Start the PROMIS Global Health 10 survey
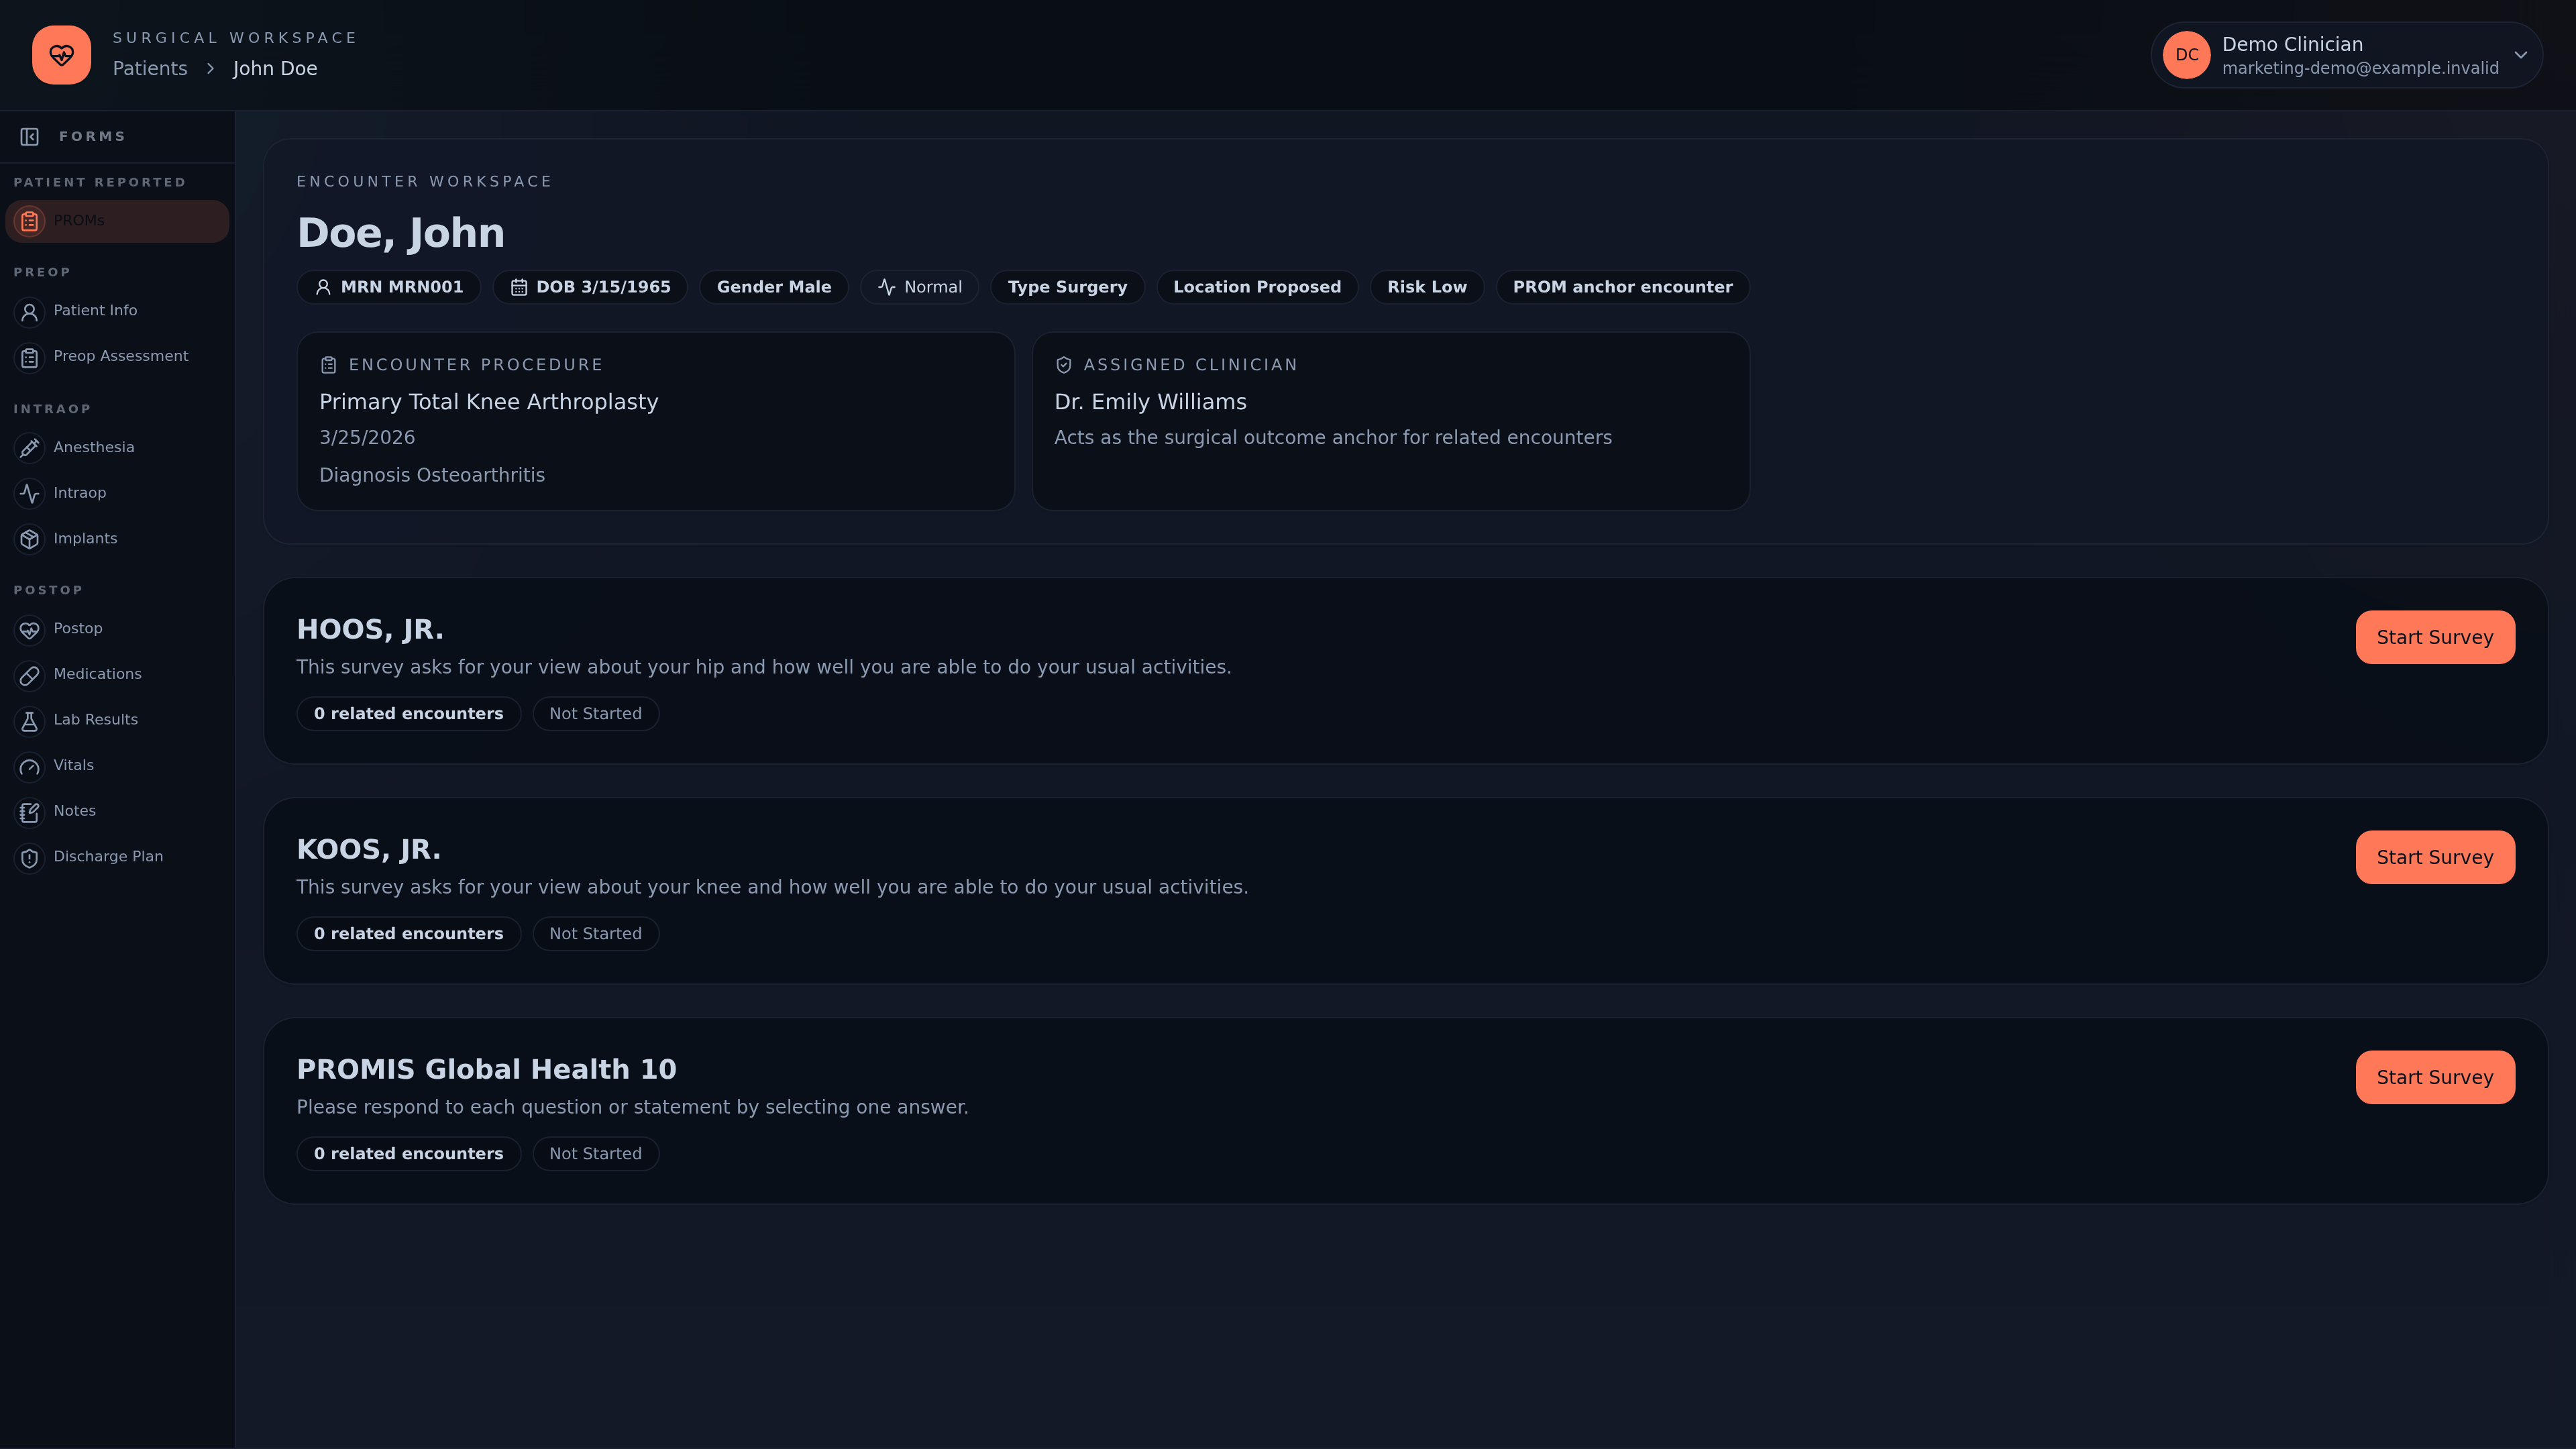 click(x=2435, y=1077)
